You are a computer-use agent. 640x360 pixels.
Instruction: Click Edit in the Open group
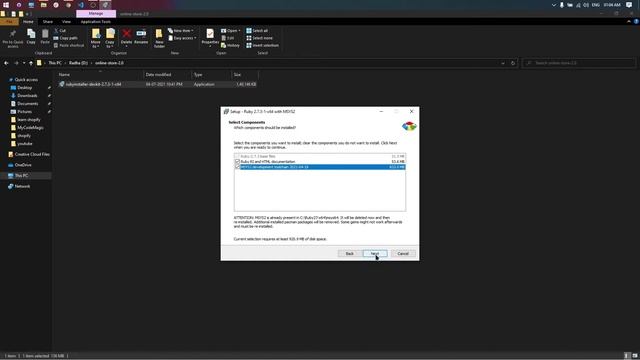click(x=228, y=38)
